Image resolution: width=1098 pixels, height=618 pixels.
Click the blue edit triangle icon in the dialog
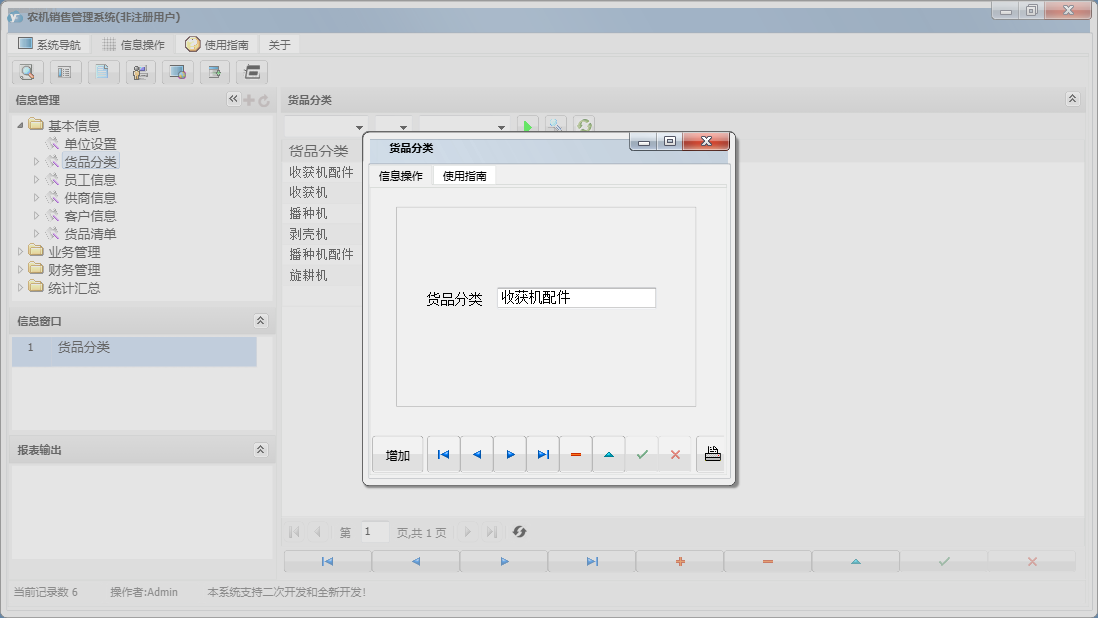[609, 453]
